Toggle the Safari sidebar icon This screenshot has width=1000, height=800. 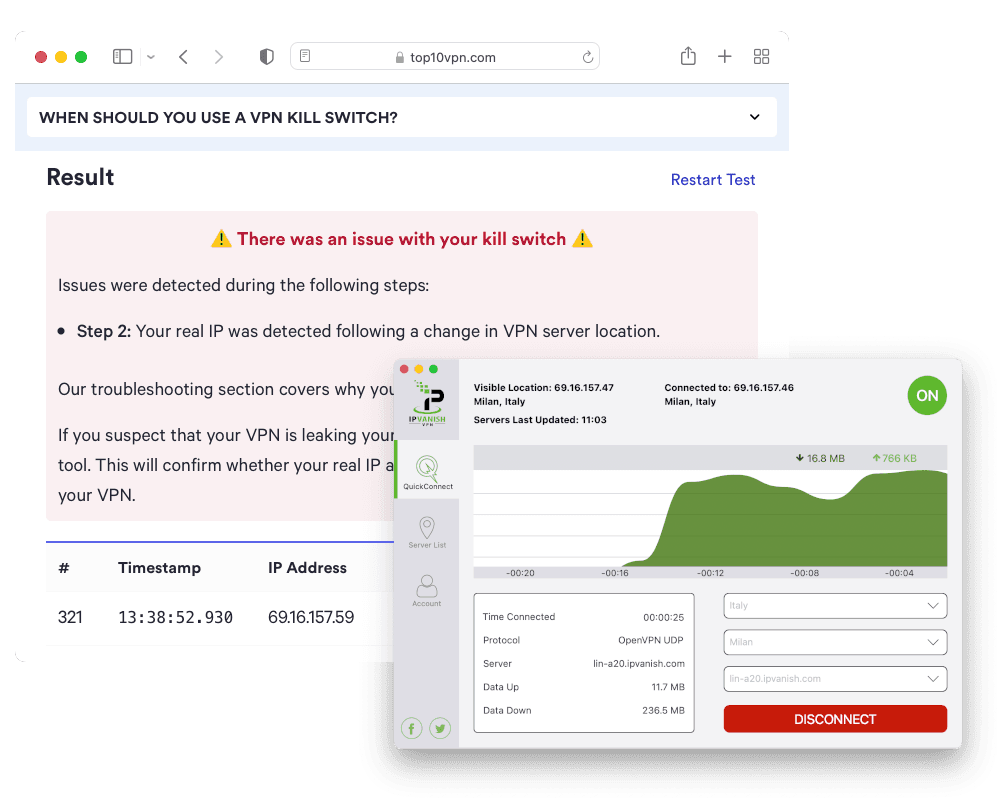[122, 57]
